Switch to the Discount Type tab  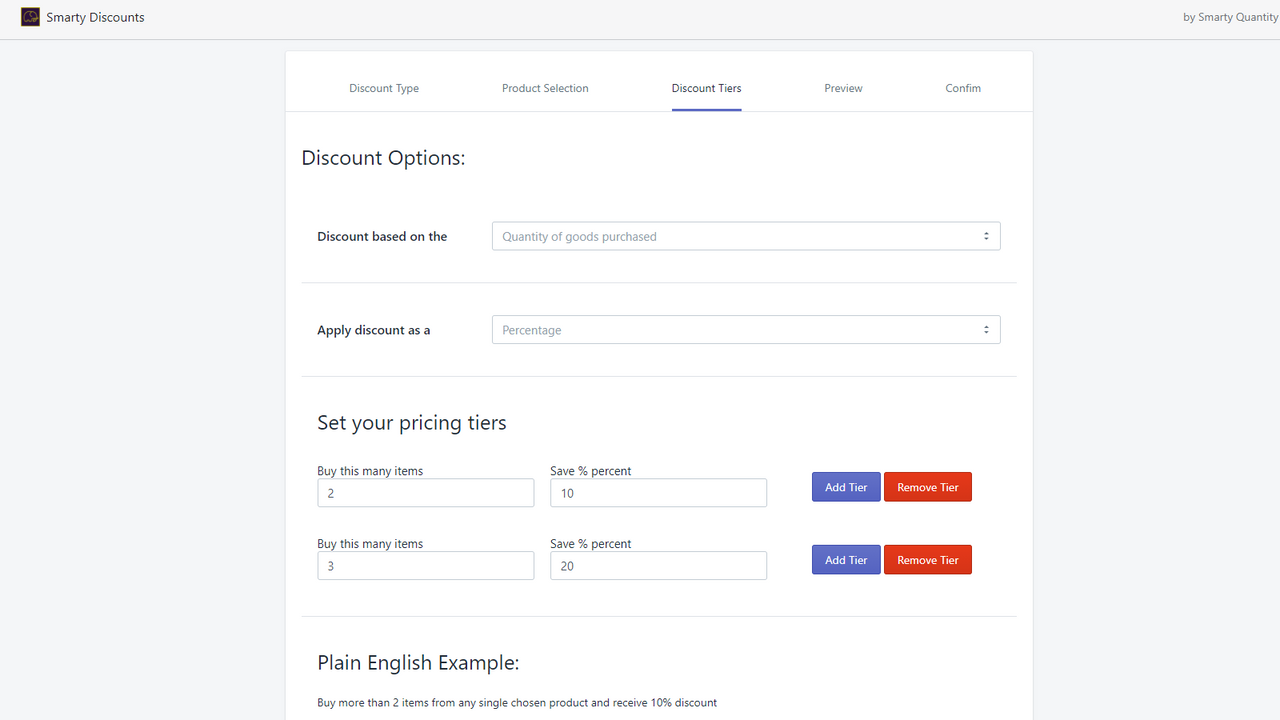pos(384,88)
